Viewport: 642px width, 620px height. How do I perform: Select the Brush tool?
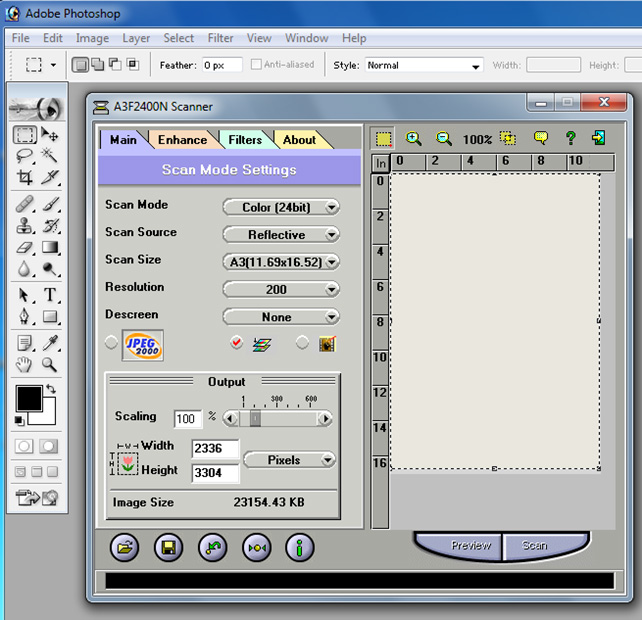pos(50,204)
